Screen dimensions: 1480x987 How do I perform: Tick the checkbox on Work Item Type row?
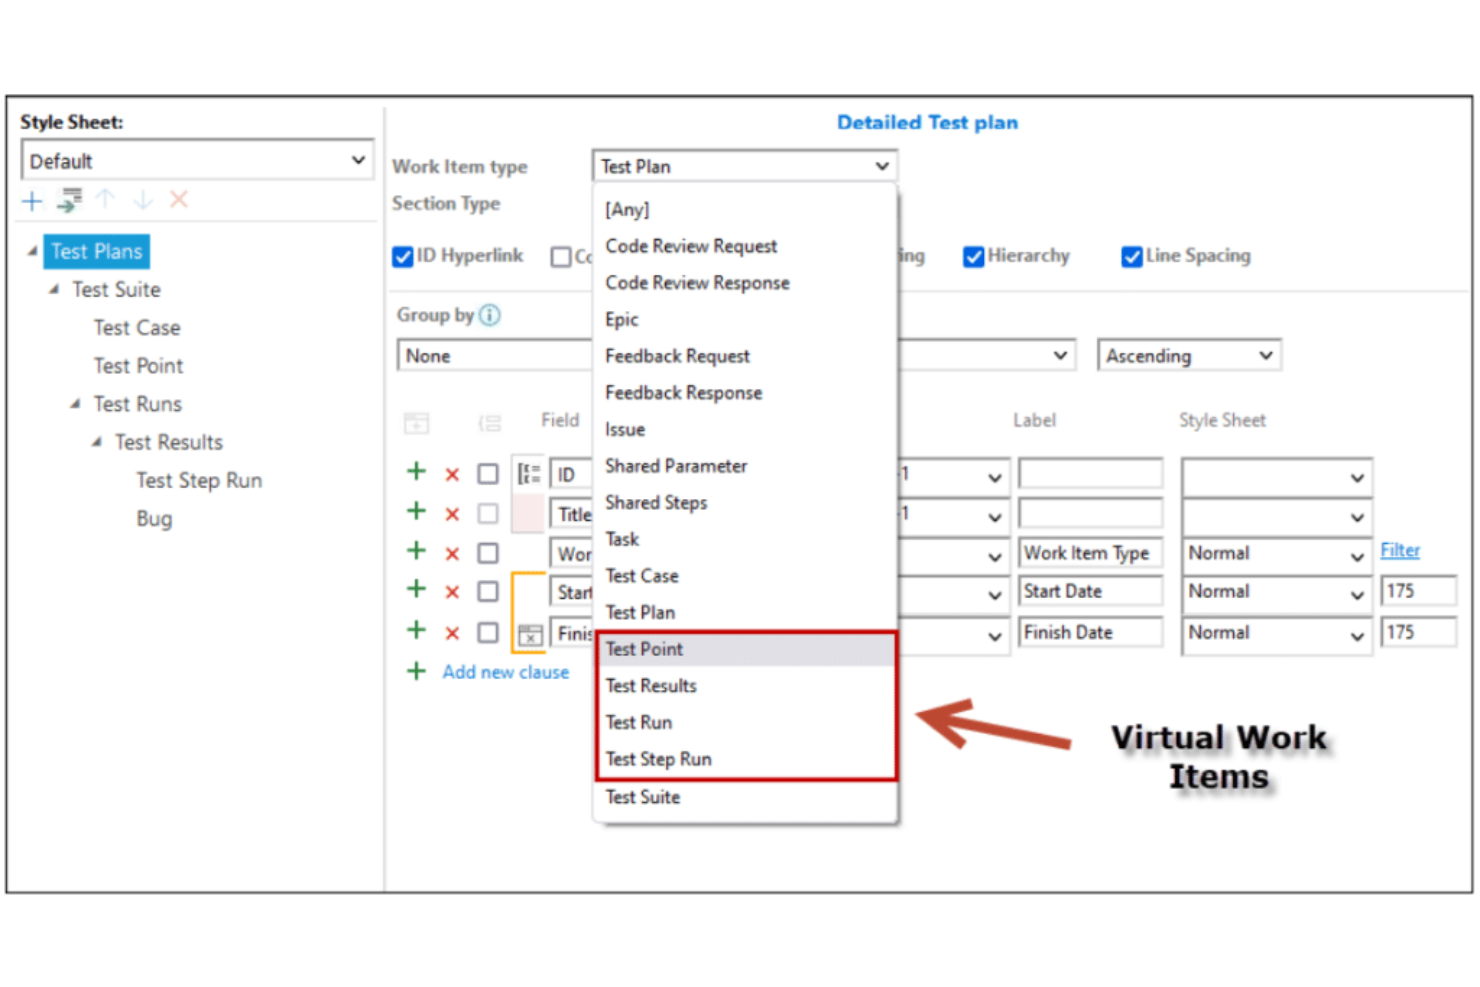[x=488, y=553]
